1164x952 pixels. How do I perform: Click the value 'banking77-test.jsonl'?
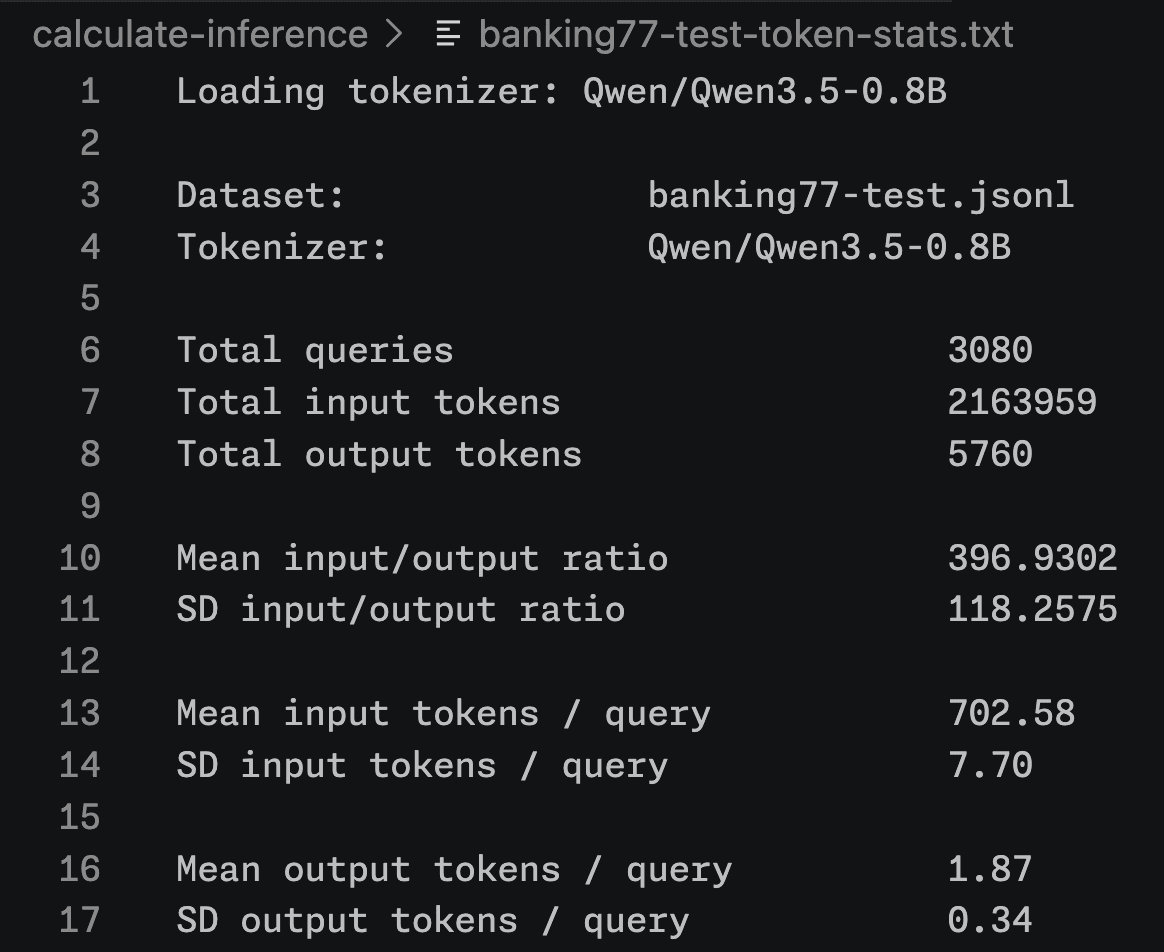861,195
